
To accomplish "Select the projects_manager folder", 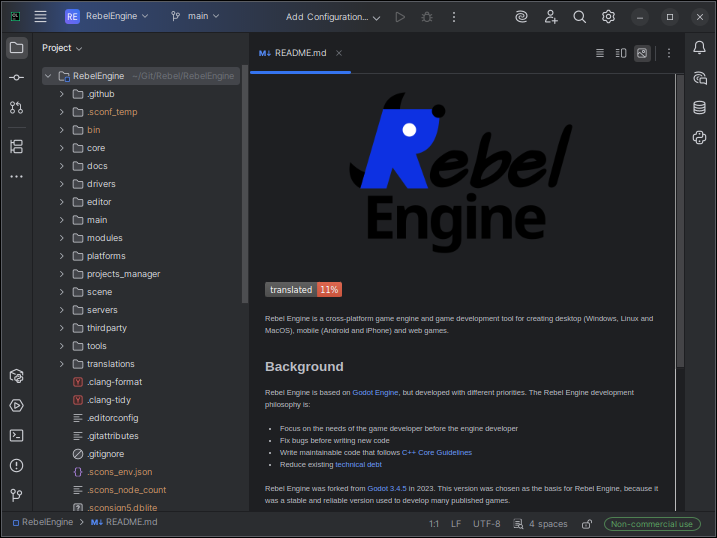I will [x=123, y=274].
